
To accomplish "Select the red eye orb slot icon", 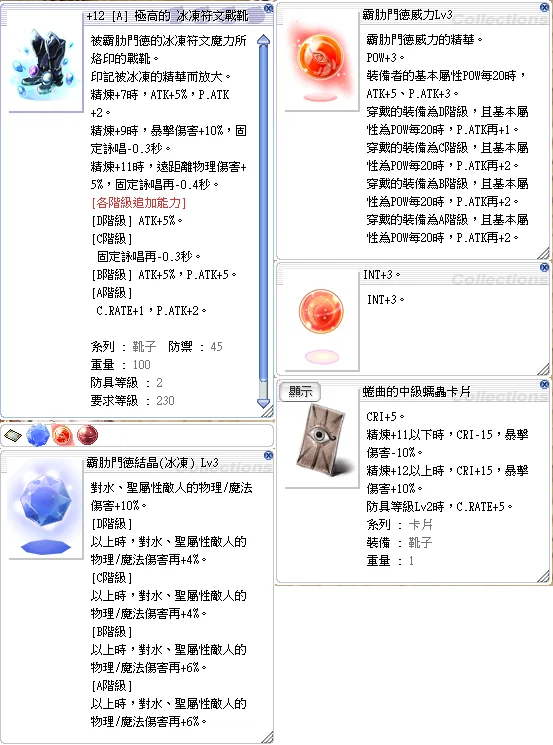I will point(62,435).
